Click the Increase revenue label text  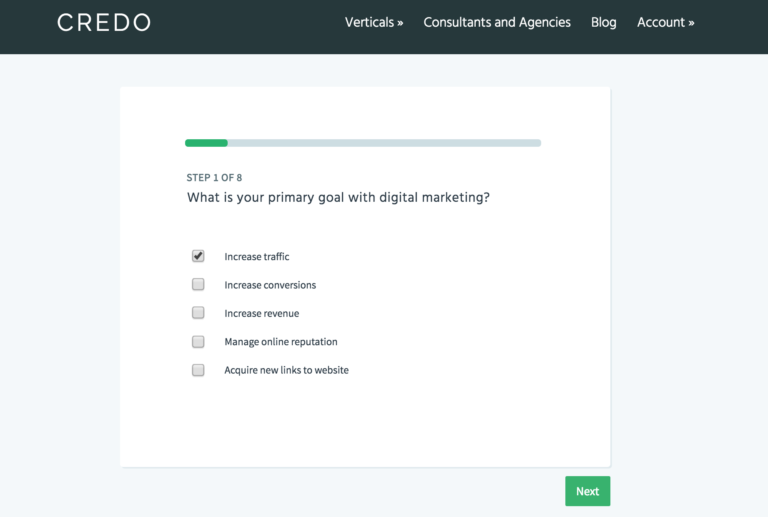point(262,313)
